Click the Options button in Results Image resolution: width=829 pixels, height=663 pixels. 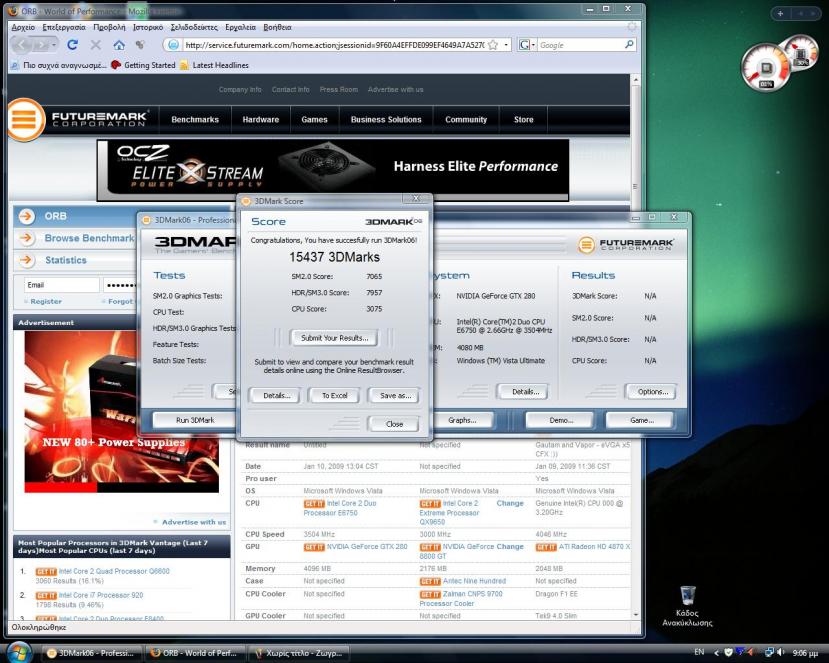[652, 392]
